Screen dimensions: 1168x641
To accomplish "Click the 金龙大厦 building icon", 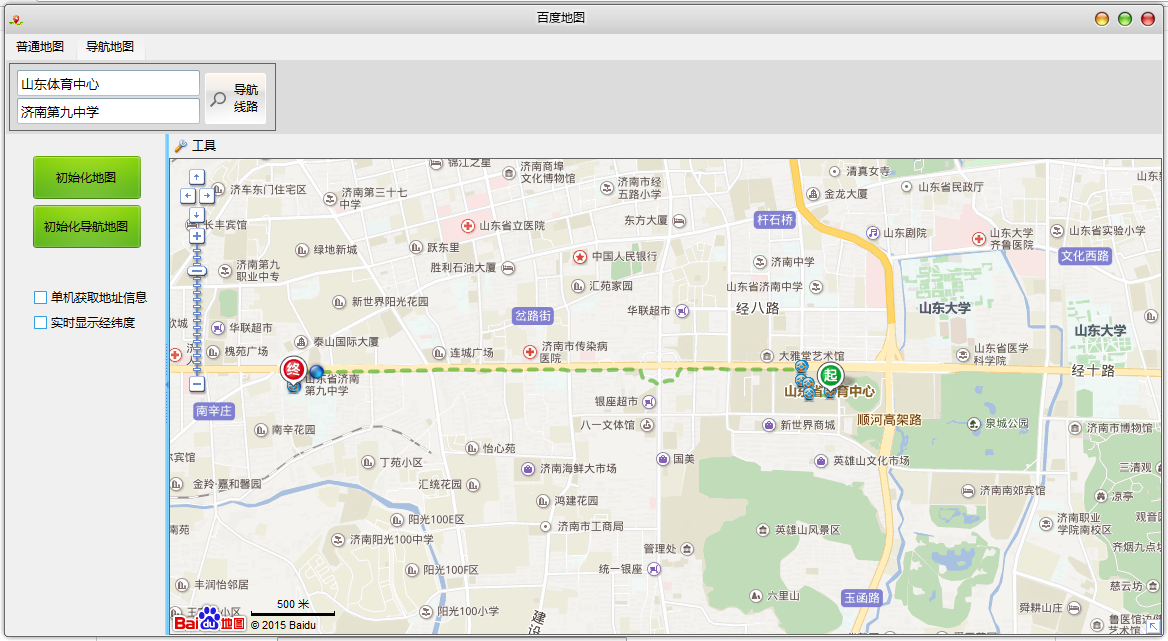I will point(813,194).
